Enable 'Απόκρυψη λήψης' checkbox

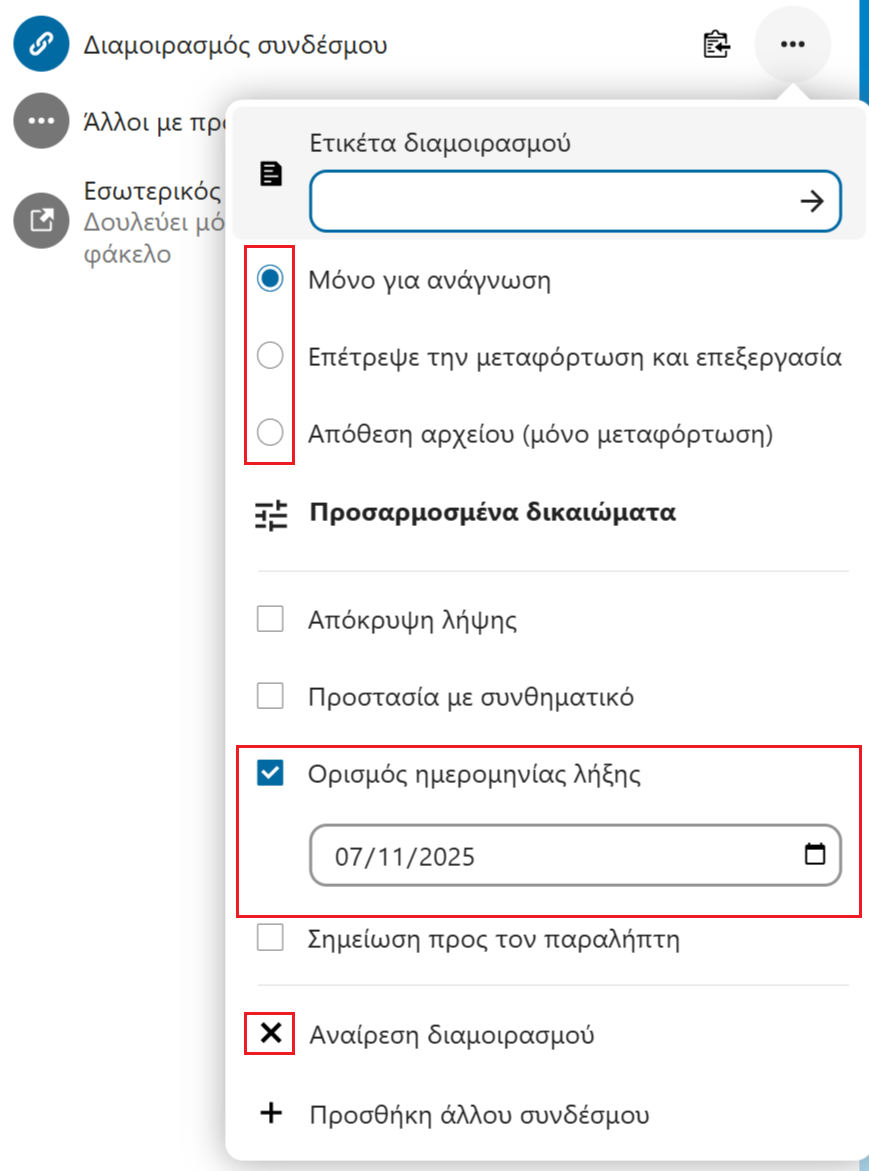click(270, 619)
